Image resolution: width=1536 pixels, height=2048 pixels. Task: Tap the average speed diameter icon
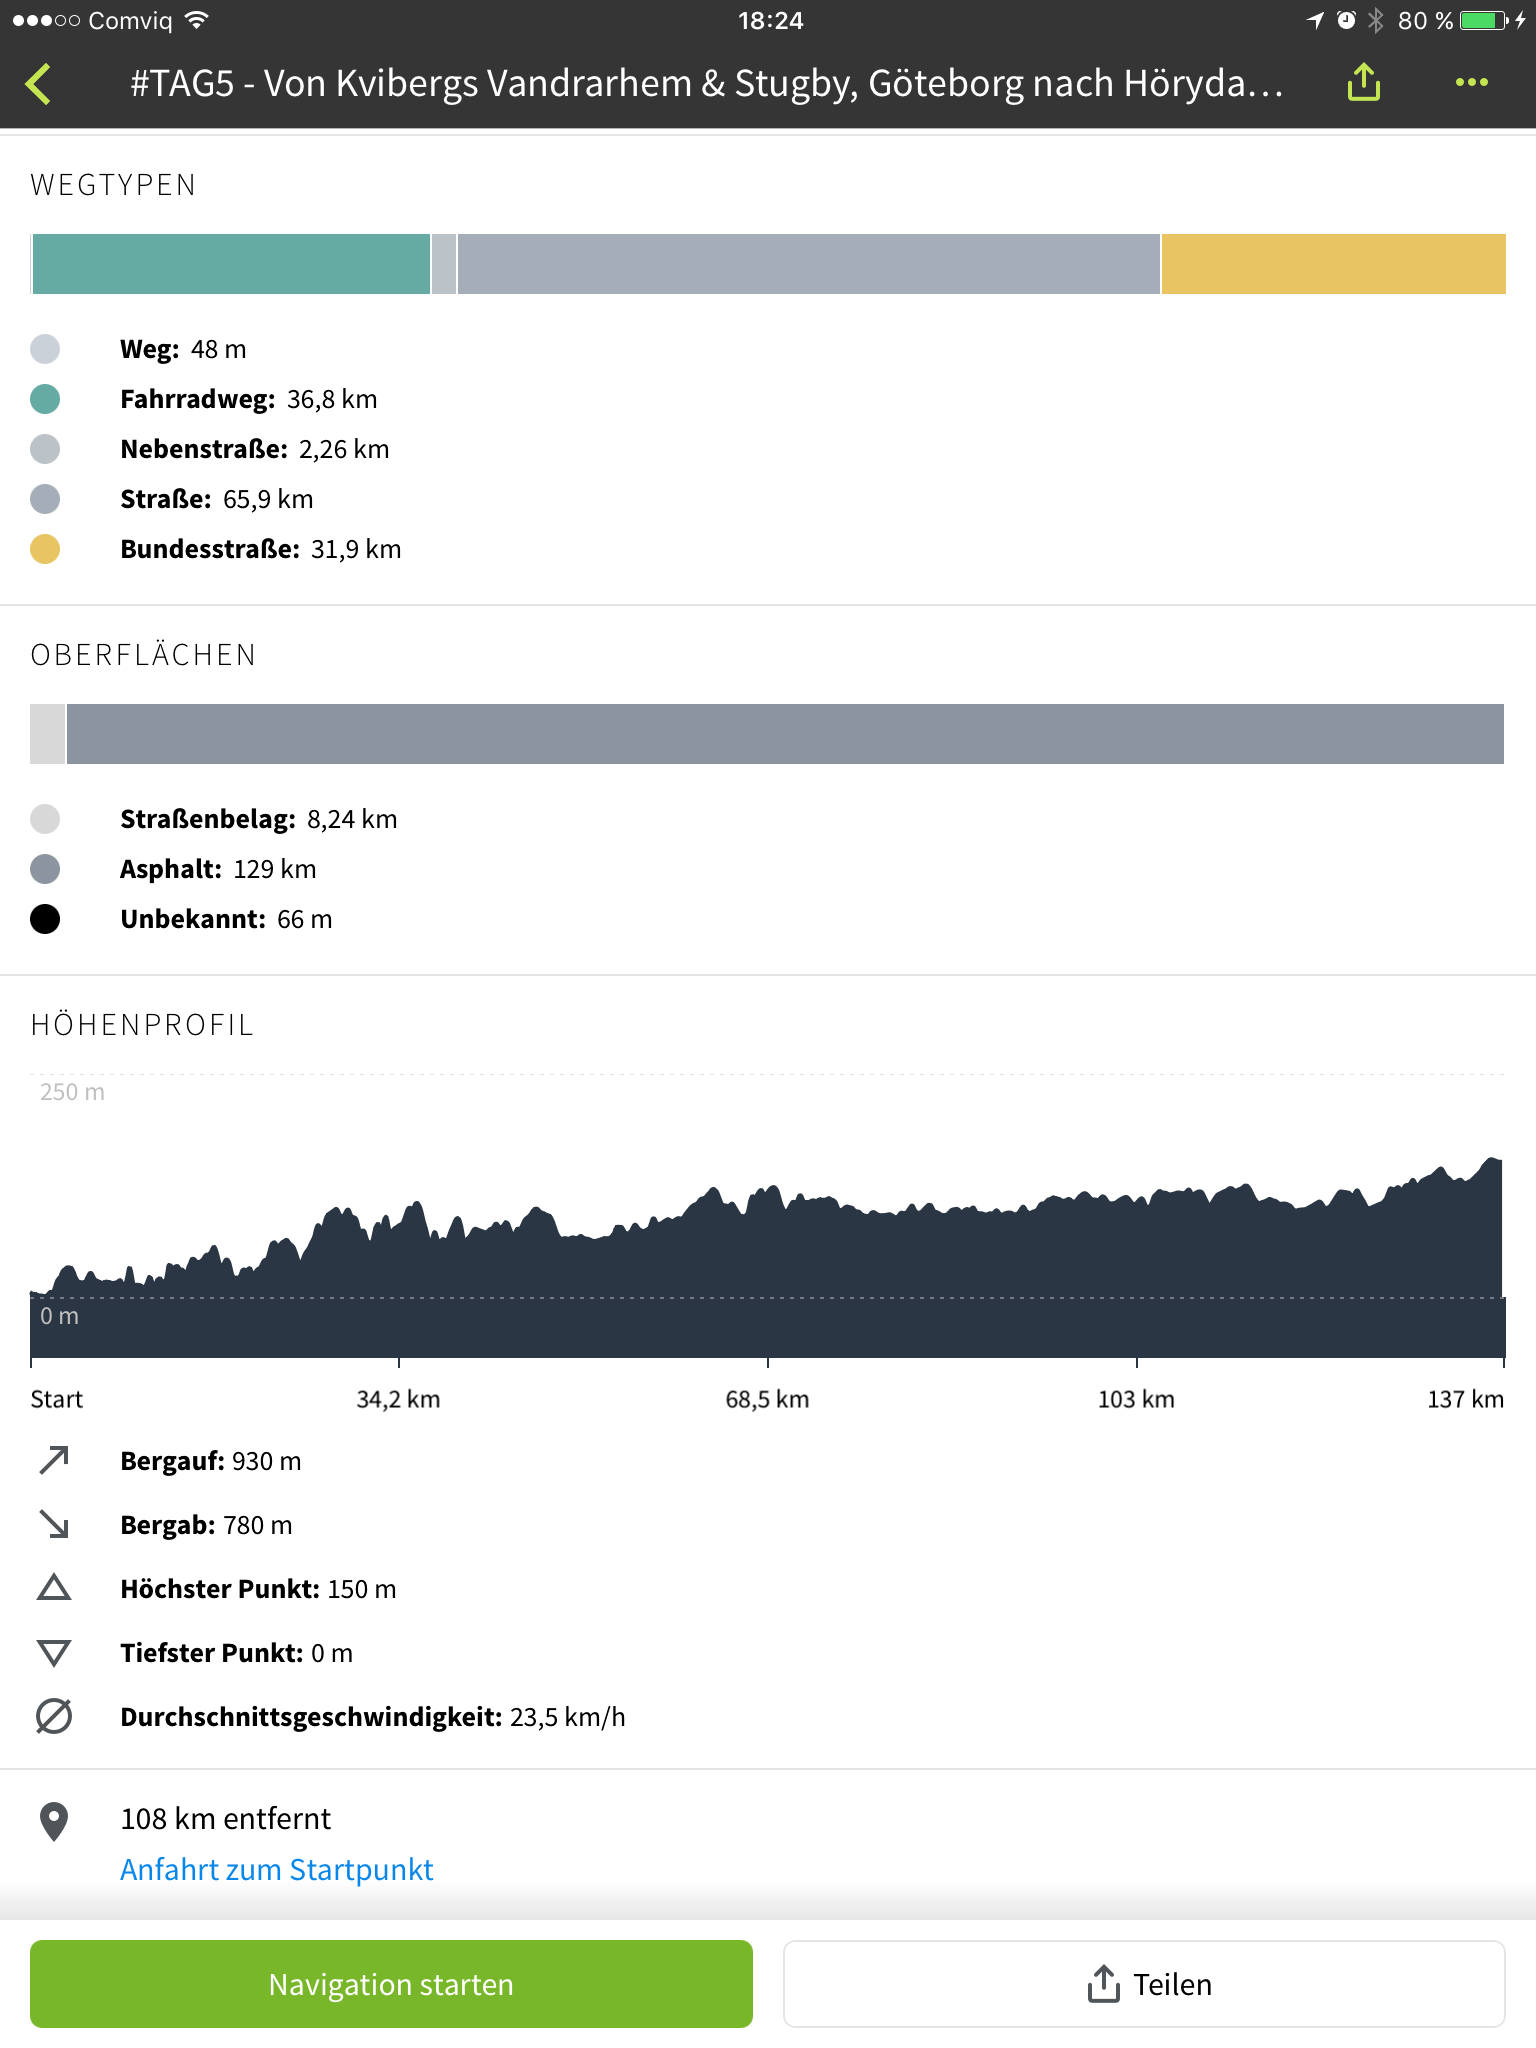tap(54, 1717)
